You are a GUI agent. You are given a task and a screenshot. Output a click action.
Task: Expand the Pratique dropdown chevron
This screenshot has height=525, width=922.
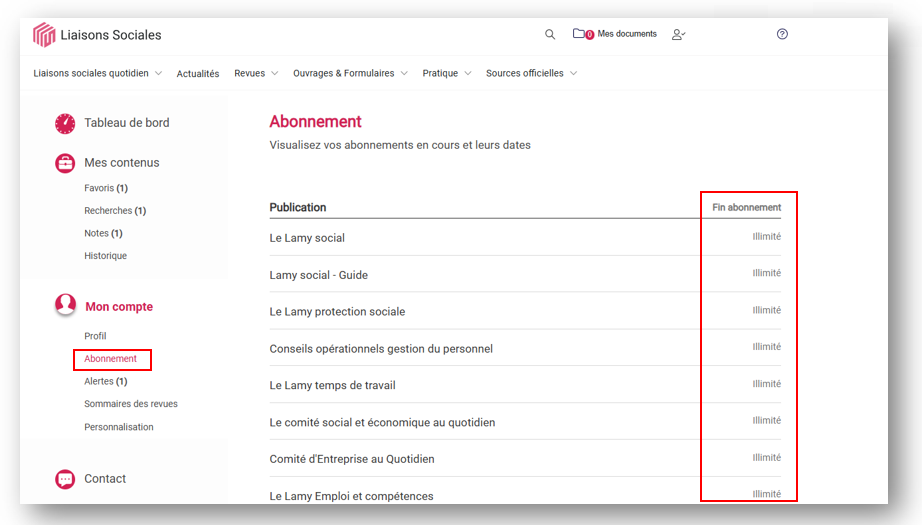point(467,73)
